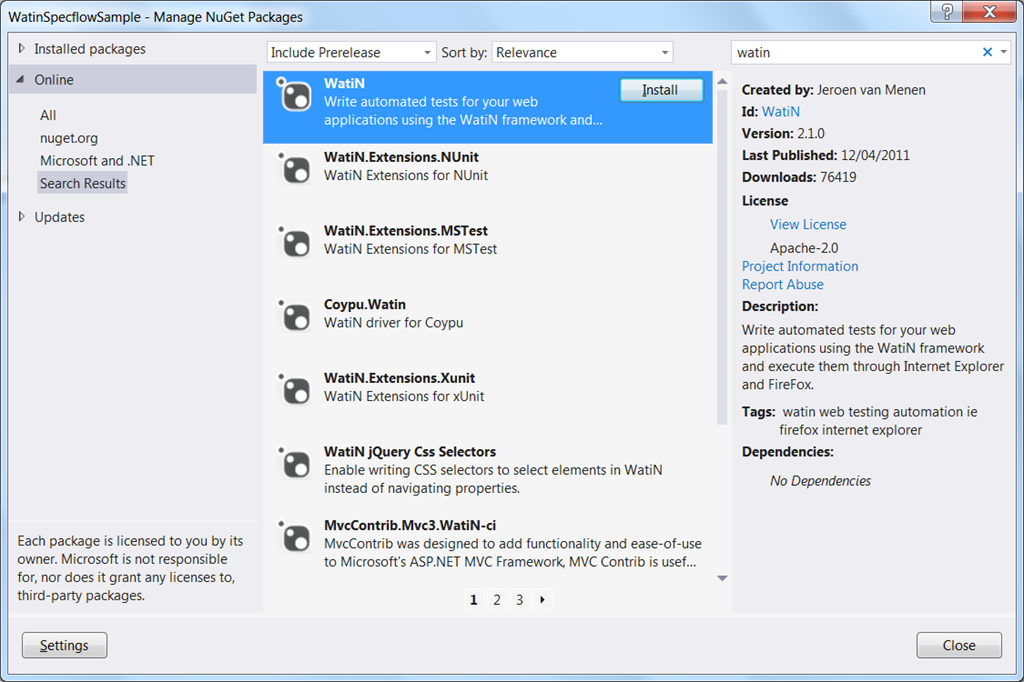The width and height of the screenshot is (1024, 682).
Task: Click the WatiN.Extensions.MSTest package icon
Action: pos(295,243)
